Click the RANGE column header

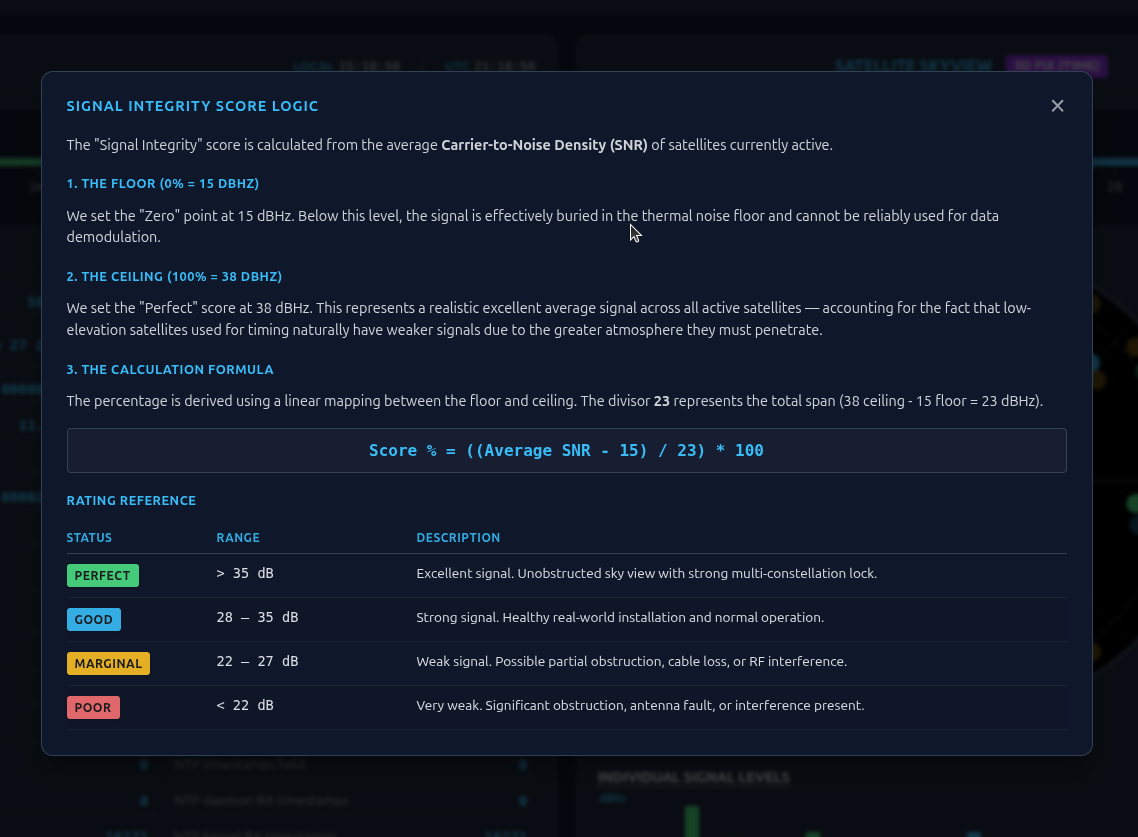click(238, 537)
